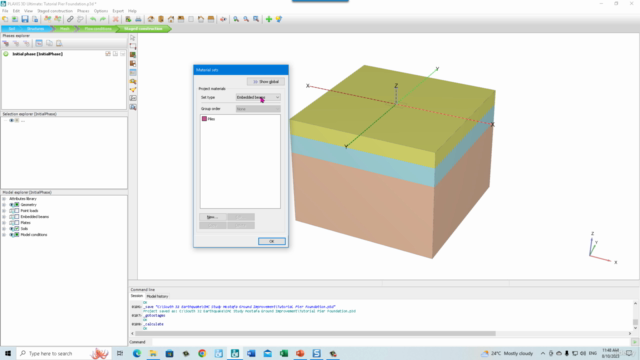Enable the Point loads checkbox
The image size is (640, 360).
click(17, 211)
